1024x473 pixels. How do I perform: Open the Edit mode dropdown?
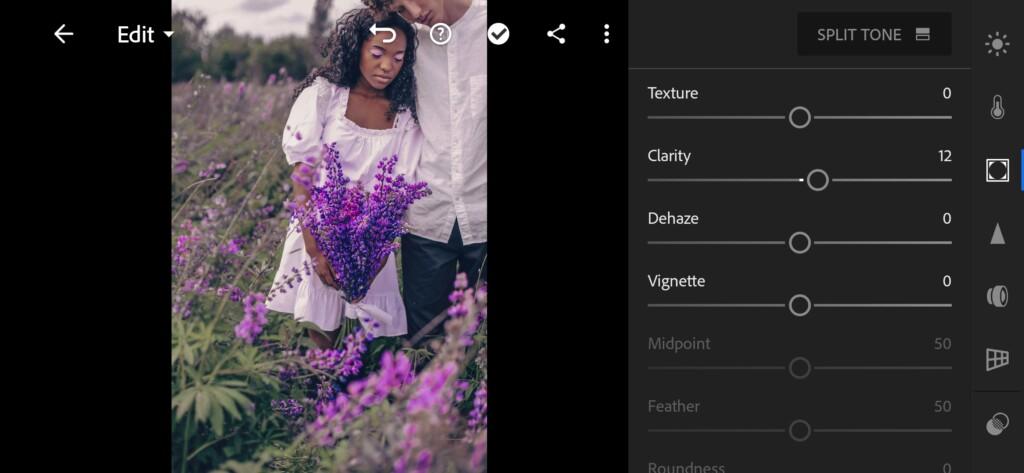[145, 35]
